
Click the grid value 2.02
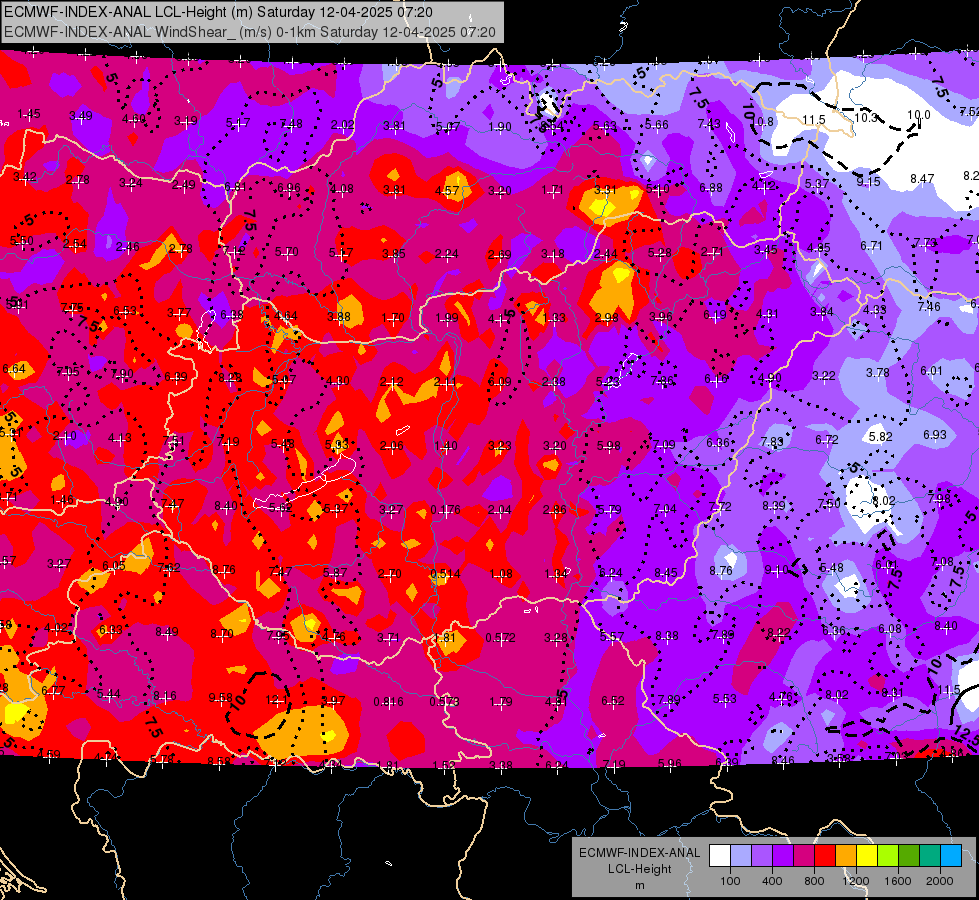point(342,125)
